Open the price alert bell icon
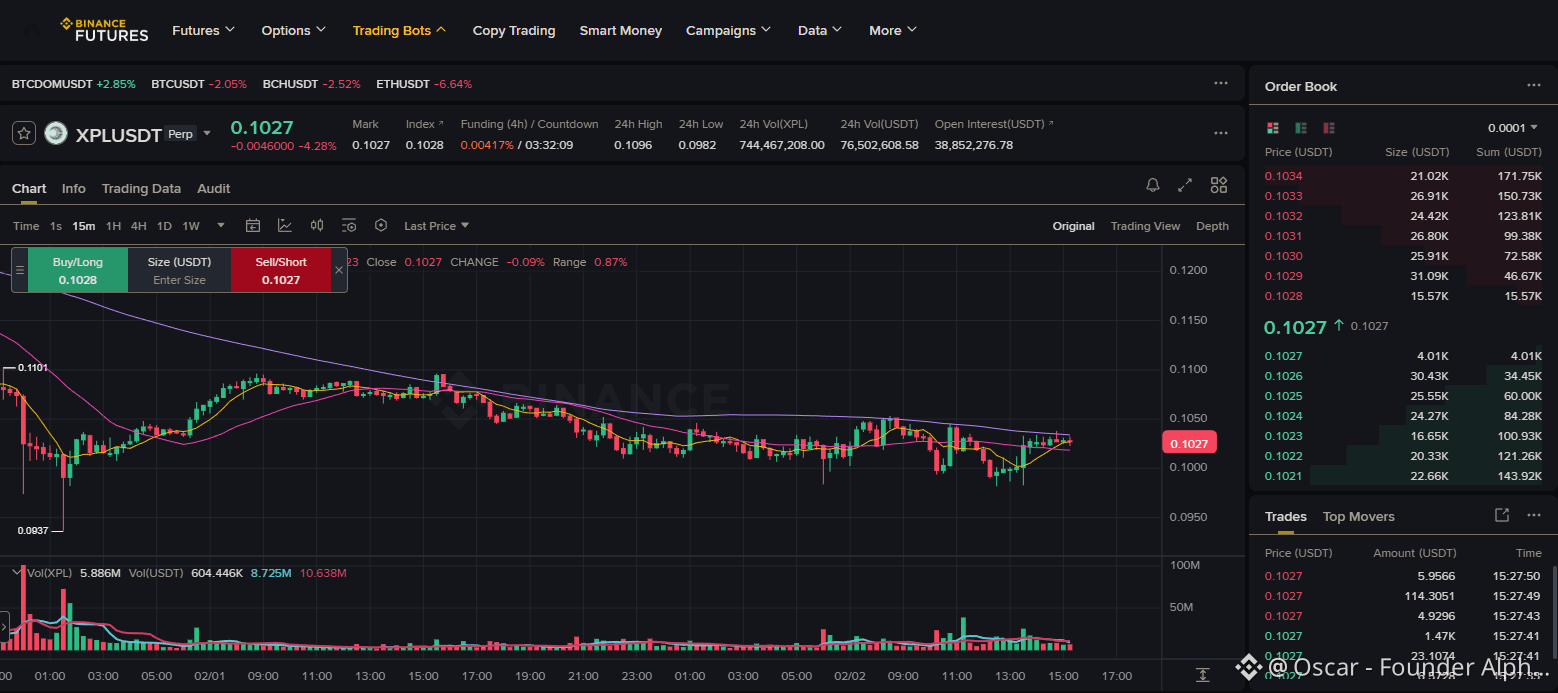This screenshot has width=1558, height=693. tap(1153, 185)
